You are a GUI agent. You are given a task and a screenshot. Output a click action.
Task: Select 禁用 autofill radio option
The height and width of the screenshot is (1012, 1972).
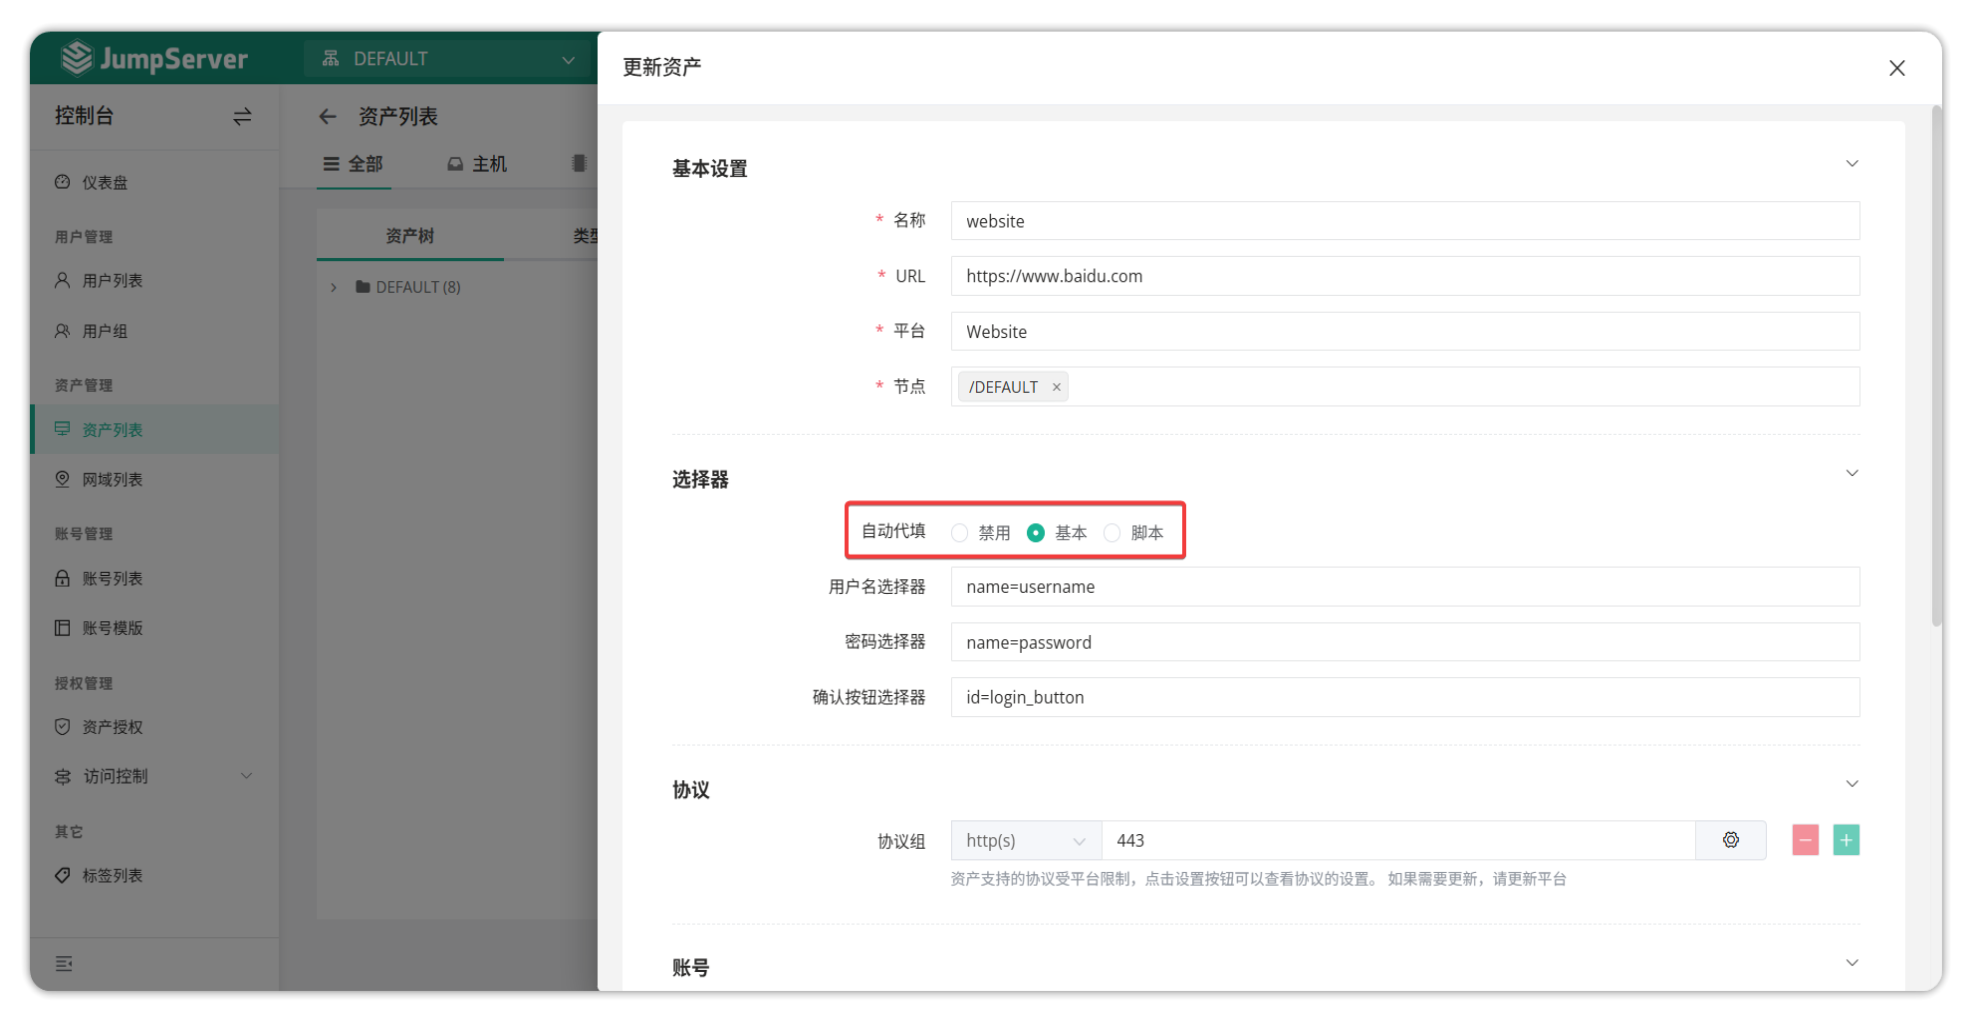tap(960, 533)
